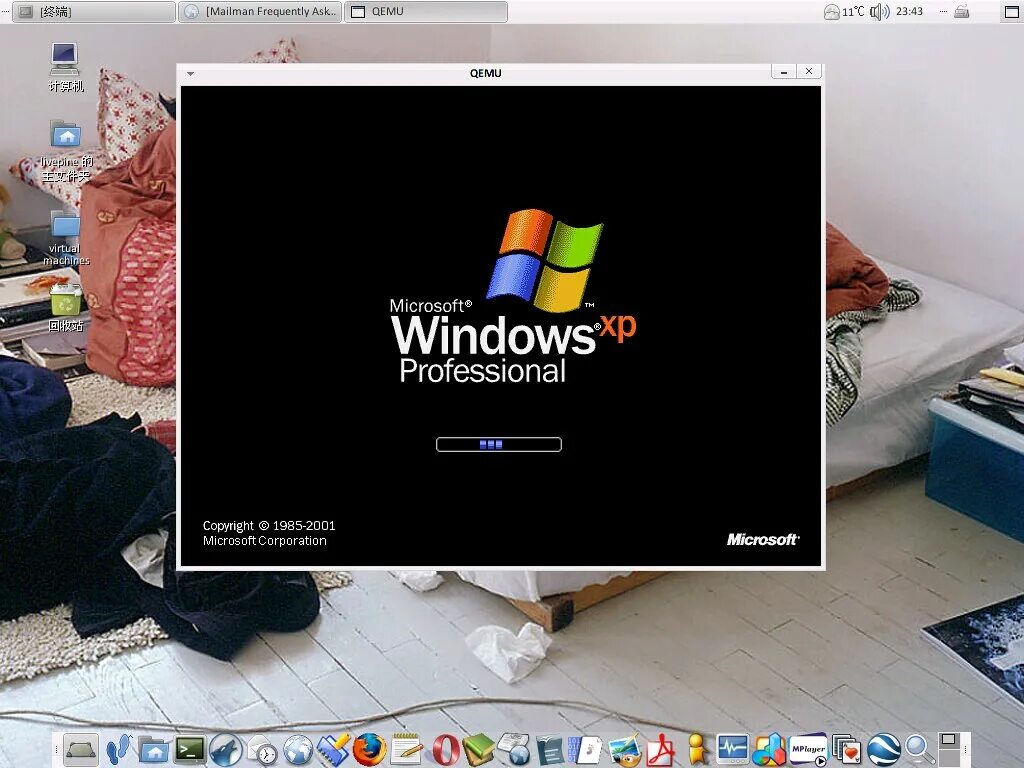Image resolution: width=1024 pixels, height=768 pixels.
Task: Open the home folder icon in dock
Action: pos(154,750)
